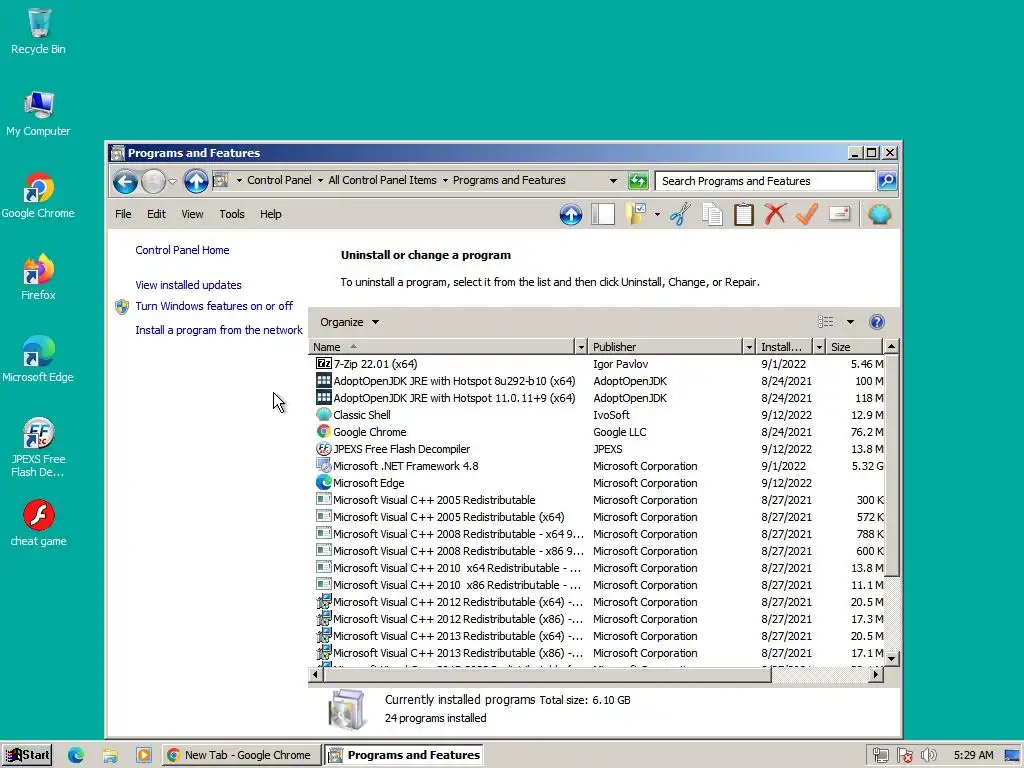Click the Copy pages icon
Screen dimensions: 1024x768
tap(712, 214)
